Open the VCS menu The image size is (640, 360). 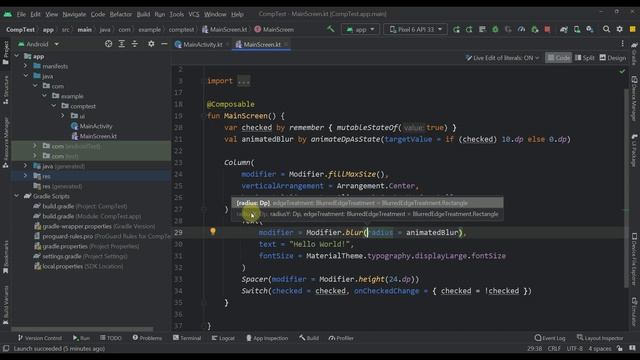tap(194, 14)
